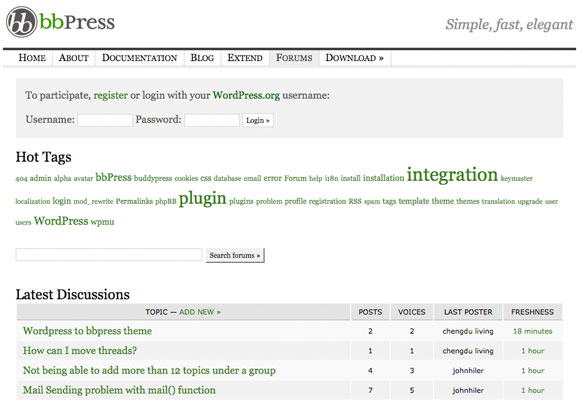Open the profile tag
The width and height of the screenshot is (580, 400).
296,201
